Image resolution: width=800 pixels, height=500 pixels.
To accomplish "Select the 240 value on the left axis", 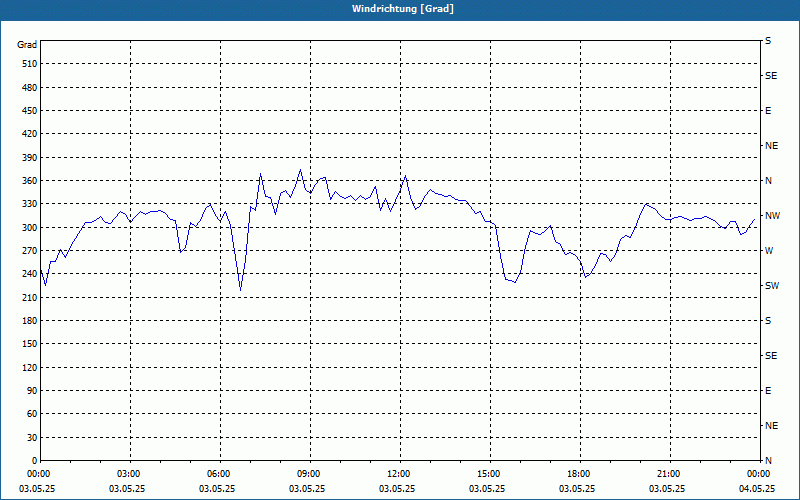I will [30, 274].
